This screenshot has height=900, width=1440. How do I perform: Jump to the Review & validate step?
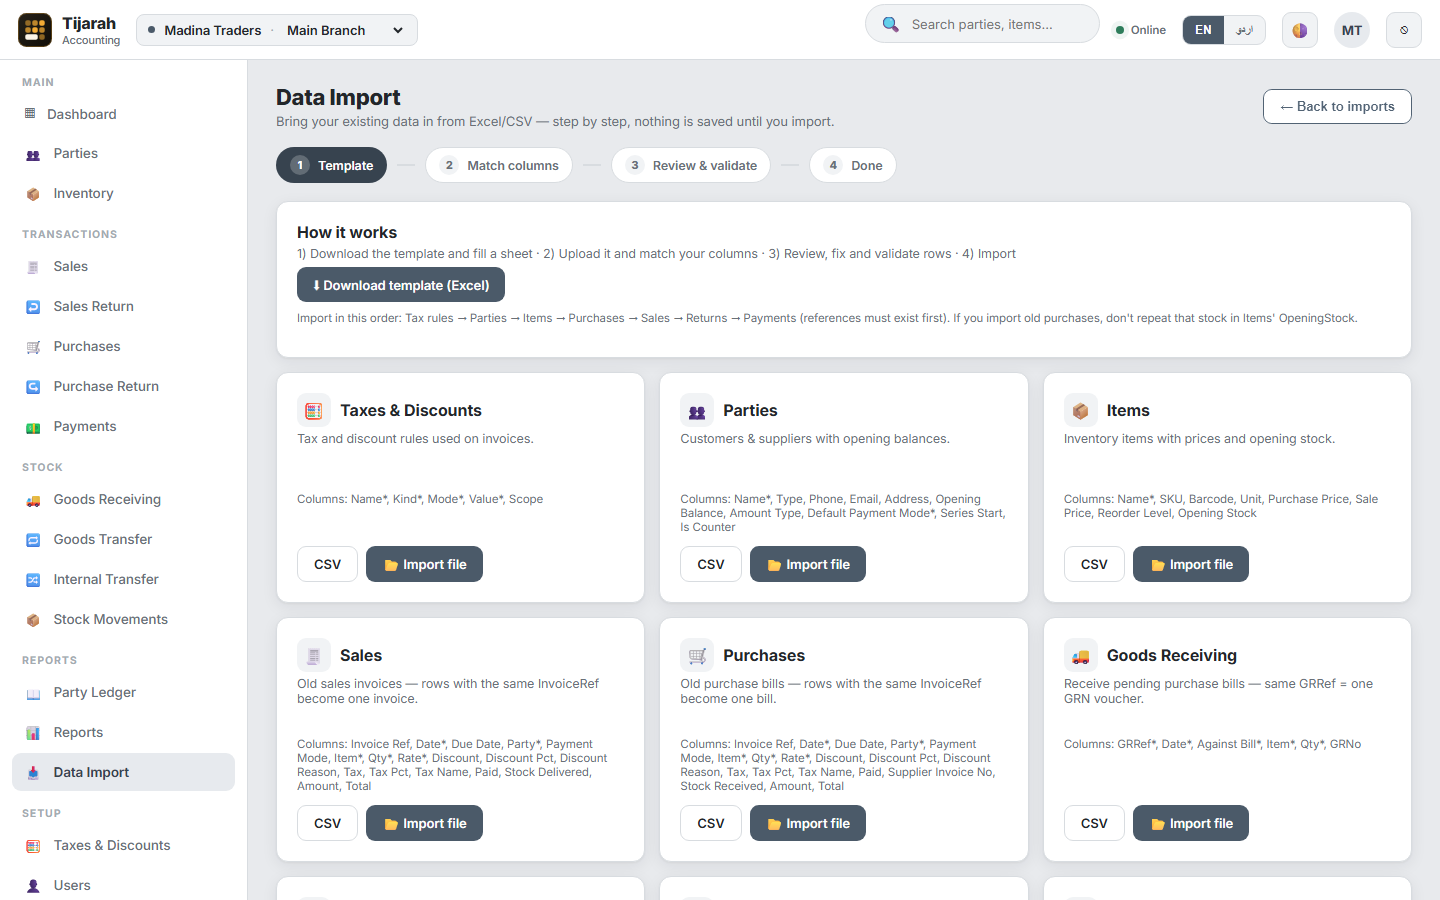(x=691, y=166)
